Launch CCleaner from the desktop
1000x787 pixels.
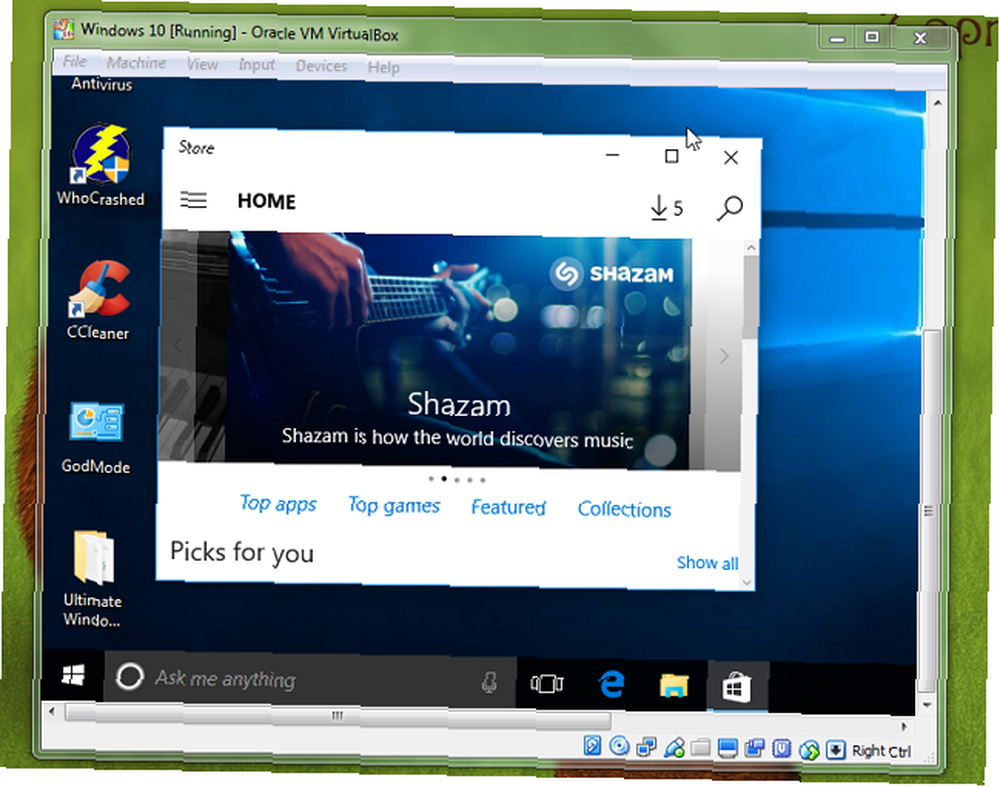(98, 300)
